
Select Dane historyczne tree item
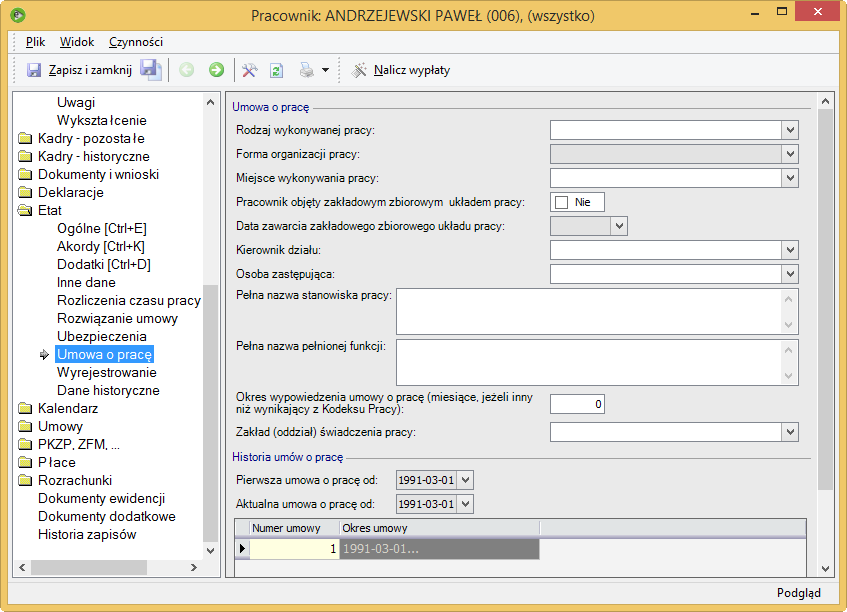[108, 391]
